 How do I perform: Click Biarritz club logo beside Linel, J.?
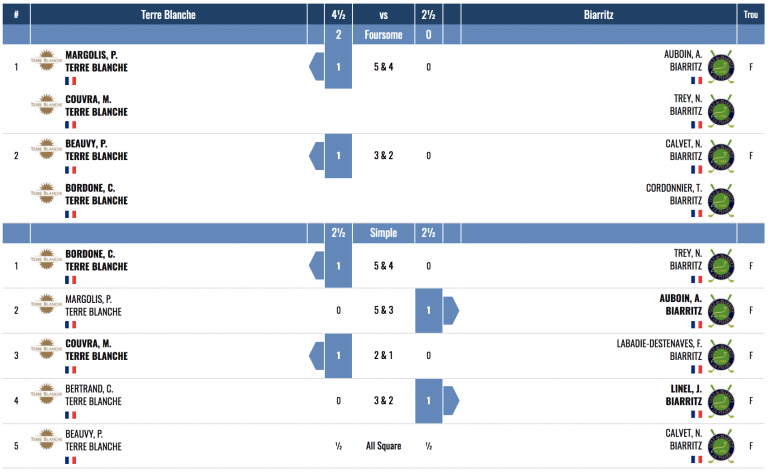tap(720, 401)
